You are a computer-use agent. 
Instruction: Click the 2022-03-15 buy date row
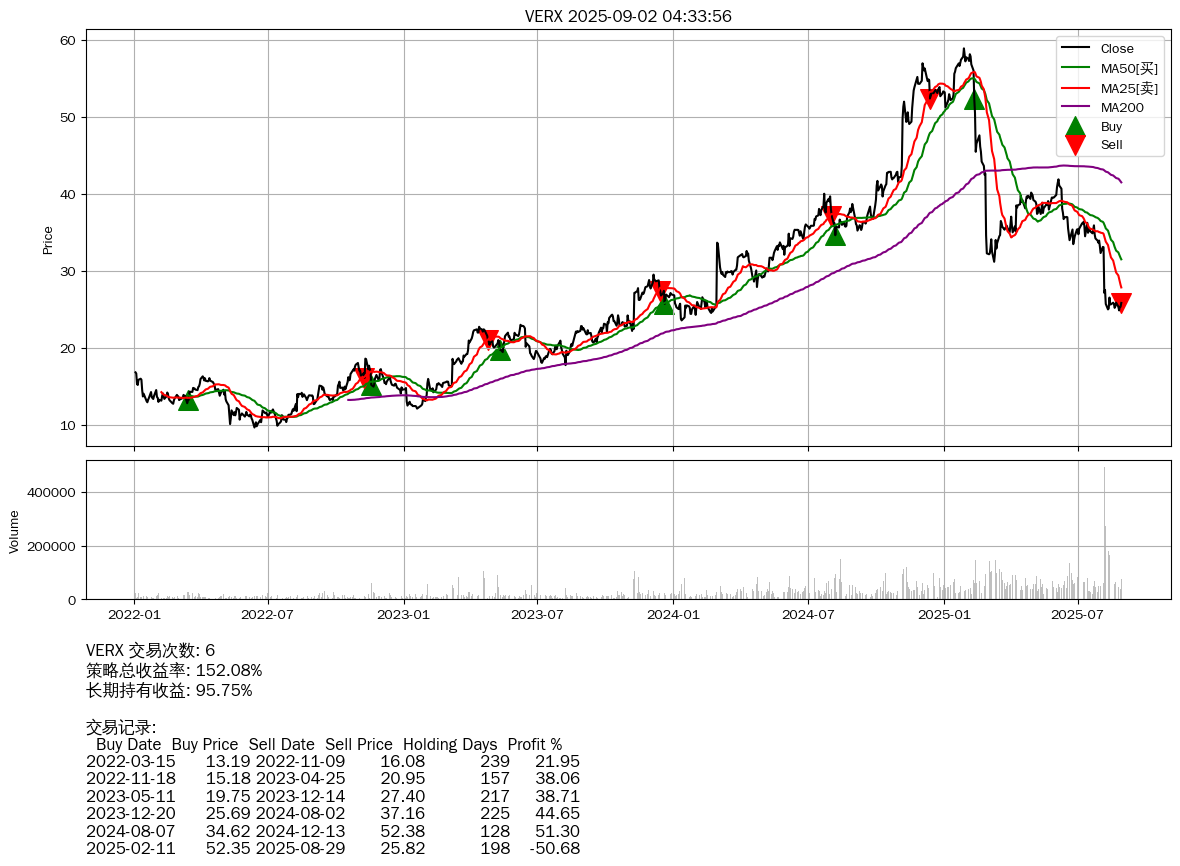point(131,761)
